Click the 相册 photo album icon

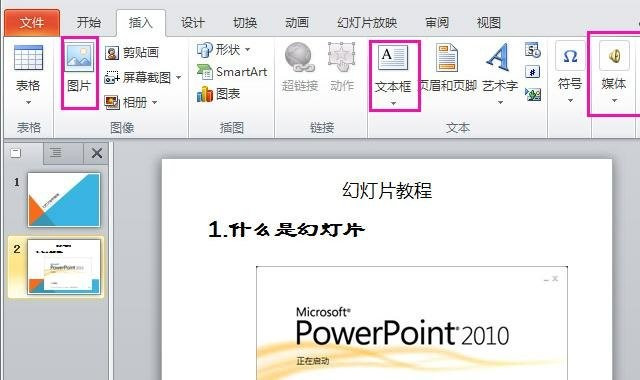point(112,102)
